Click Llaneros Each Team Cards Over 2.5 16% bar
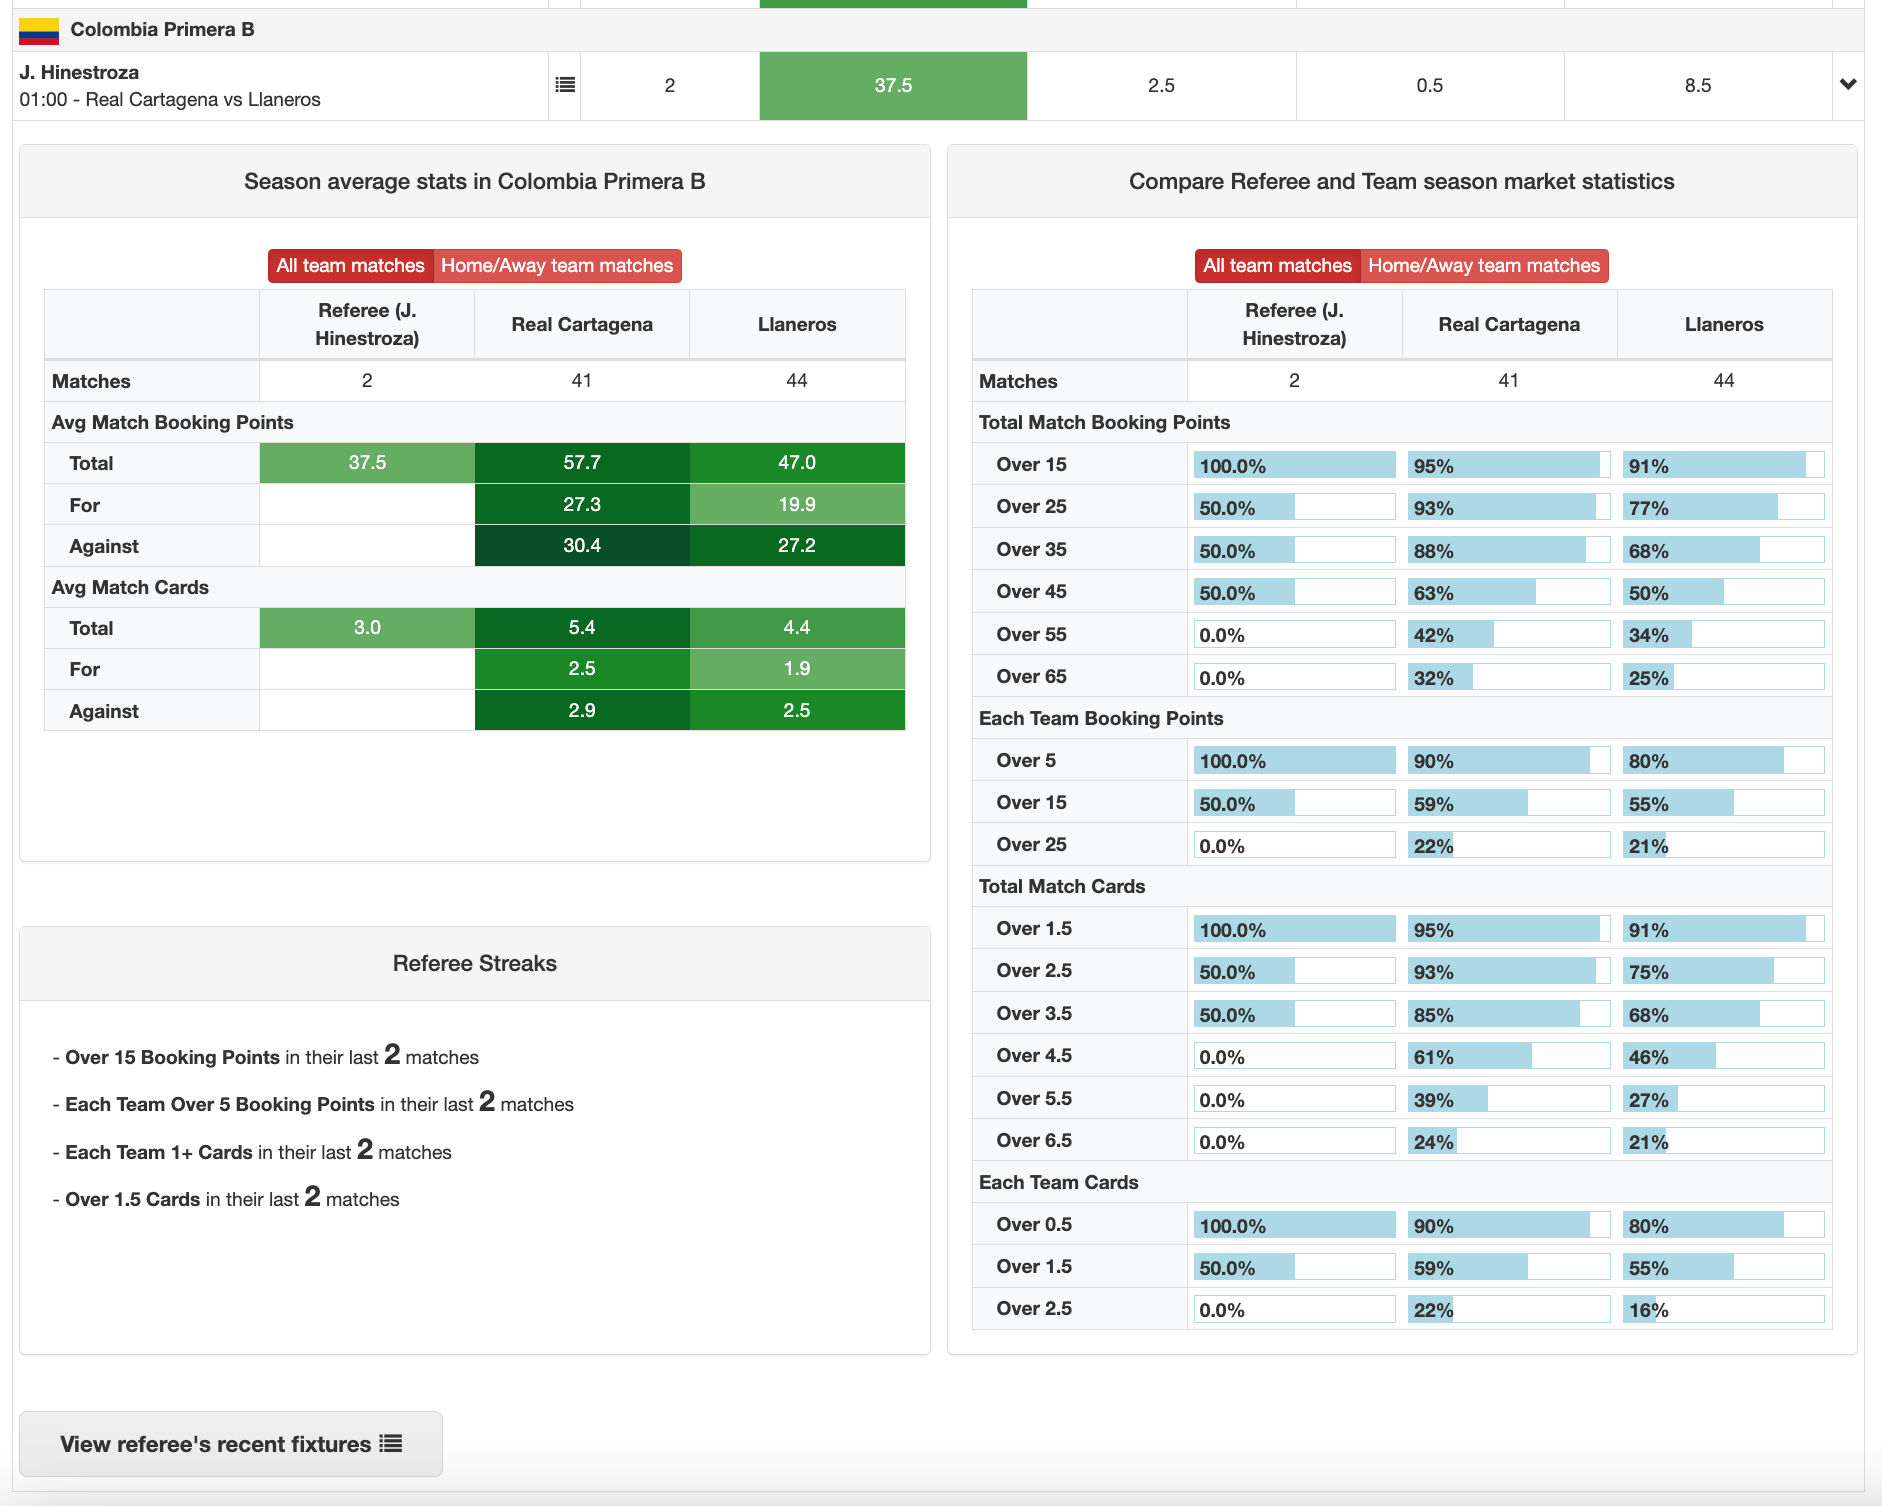Image resolution: width=1882 pixels, height=1506 pixels. click(x=1724, y=1309)
